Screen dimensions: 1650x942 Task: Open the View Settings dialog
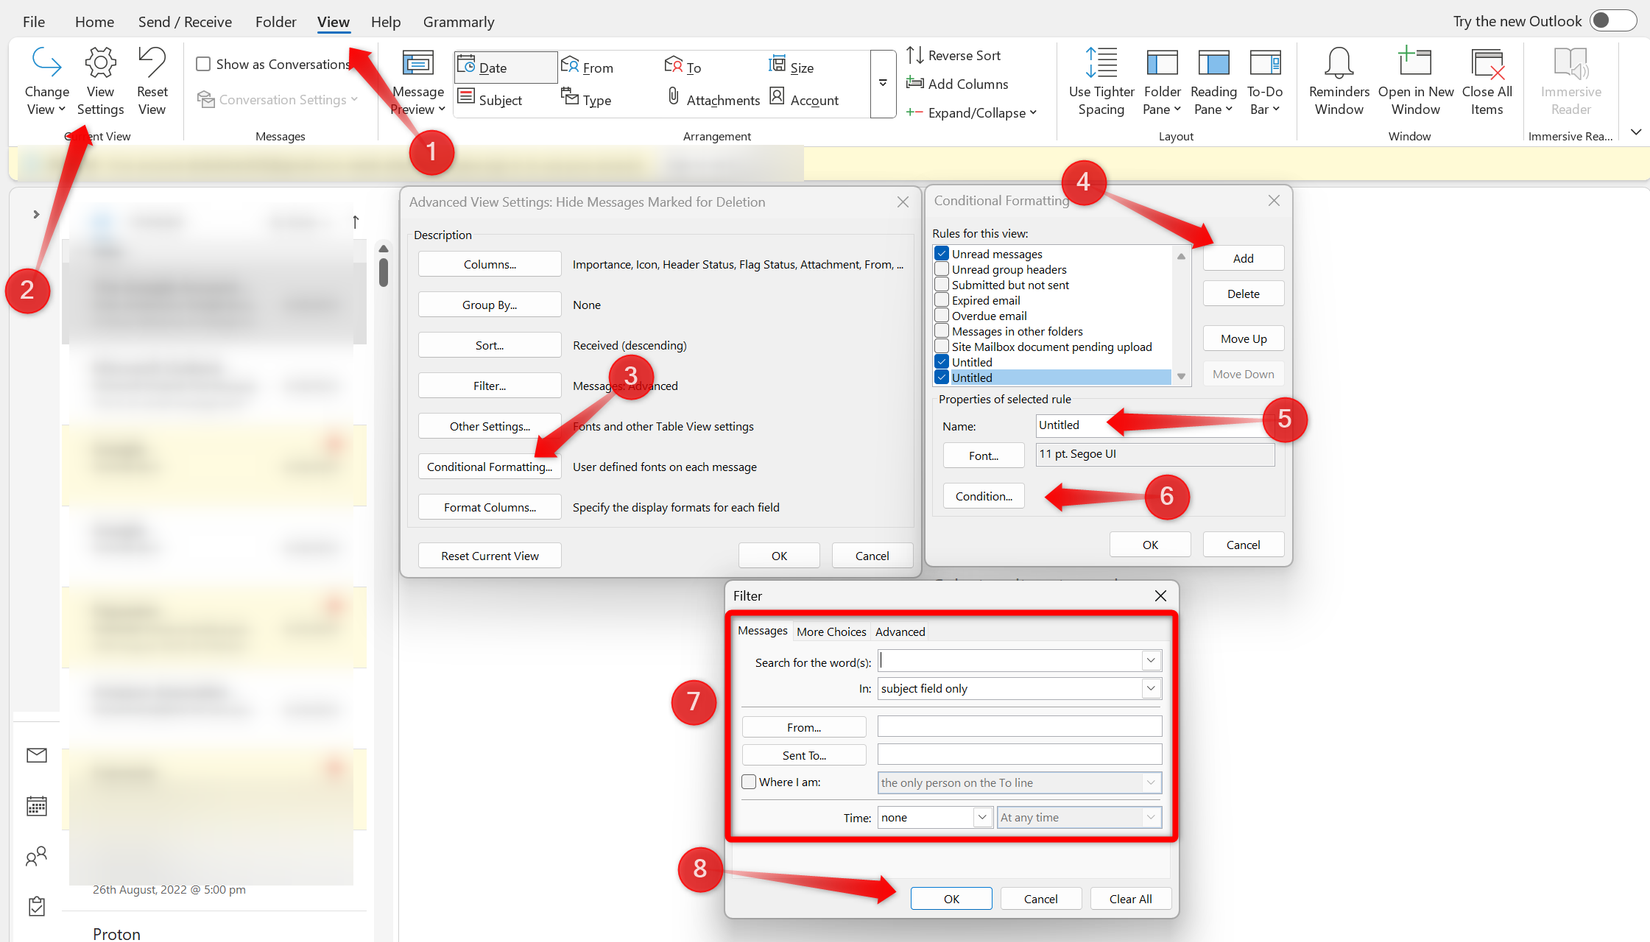pos(100,80)
